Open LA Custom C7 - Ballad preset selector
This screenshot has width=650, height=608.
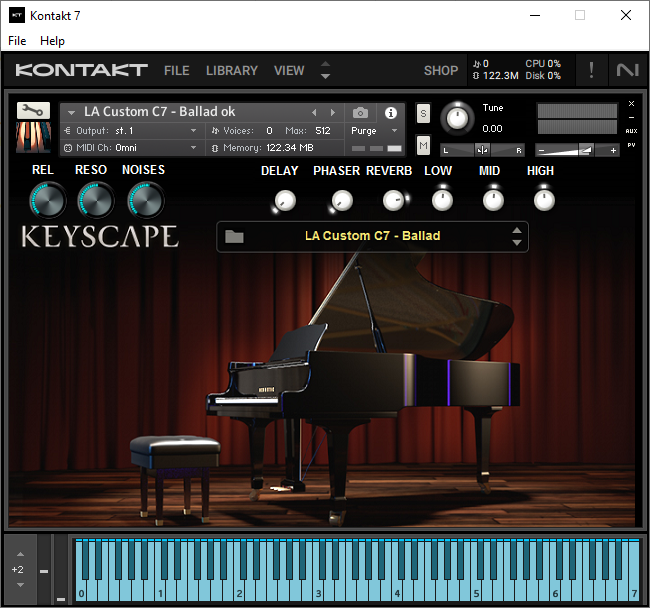point(372,237)
